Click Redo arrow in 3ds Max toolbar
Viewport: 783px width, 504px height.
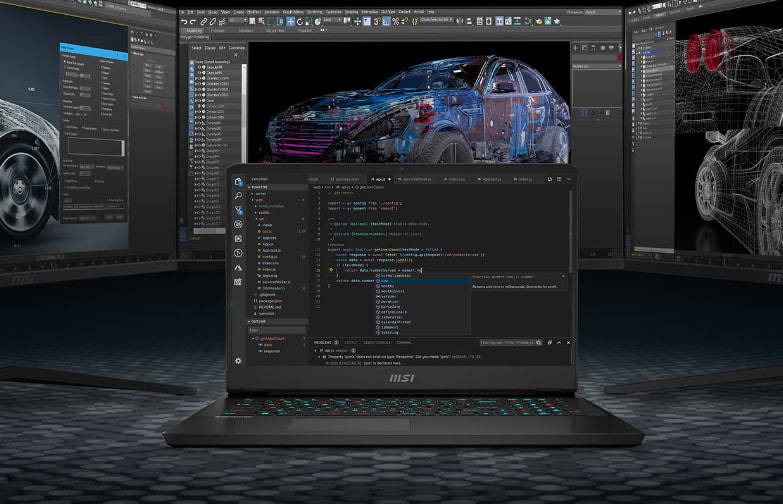coord(192,21)
